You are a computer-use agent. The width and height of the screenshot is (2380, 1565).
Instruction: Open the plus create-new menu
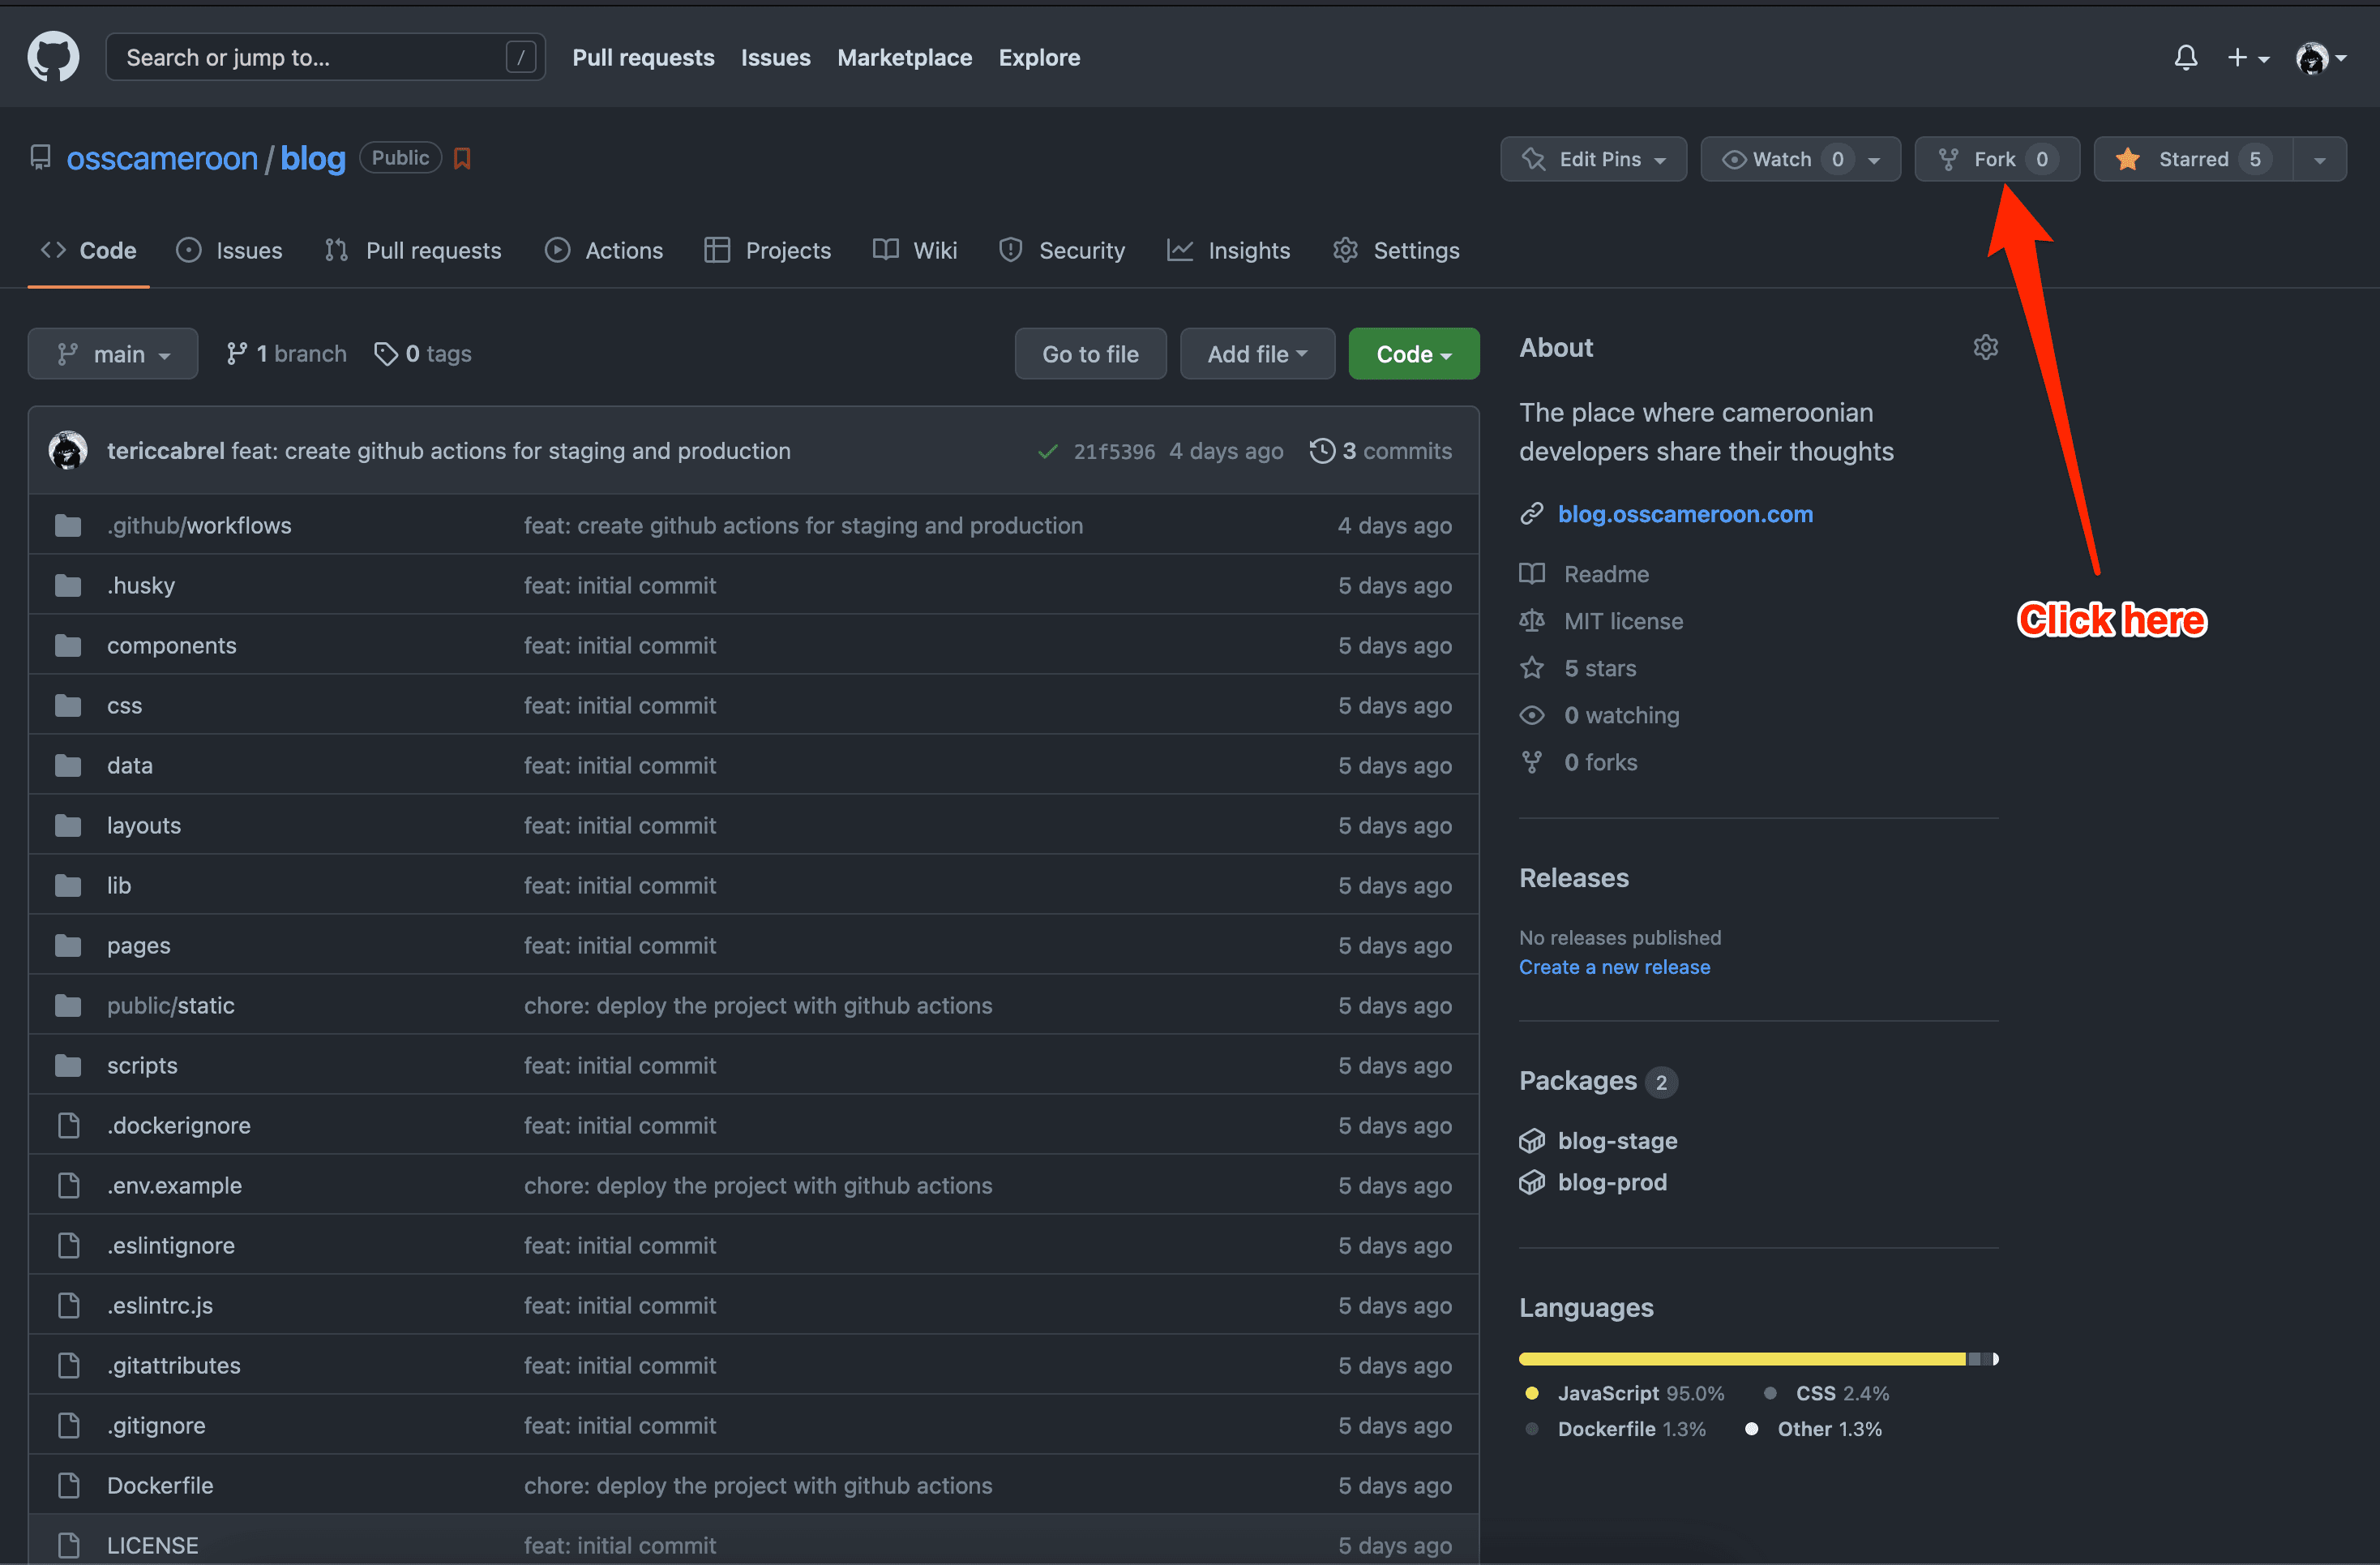[x=2247, y=58]
